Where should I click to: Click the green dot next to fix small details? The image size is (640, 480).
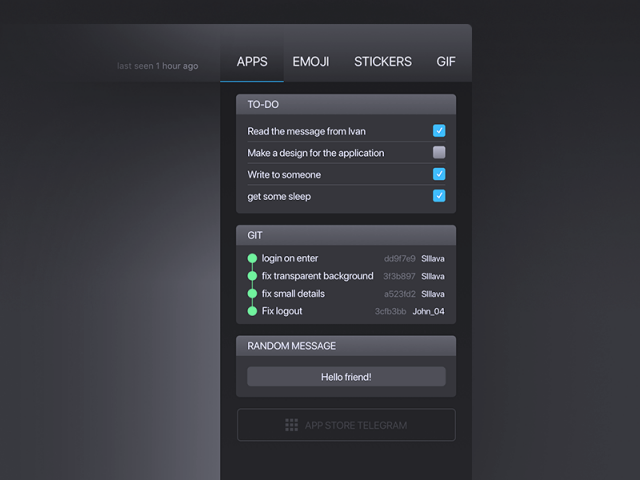click(252, 293)
